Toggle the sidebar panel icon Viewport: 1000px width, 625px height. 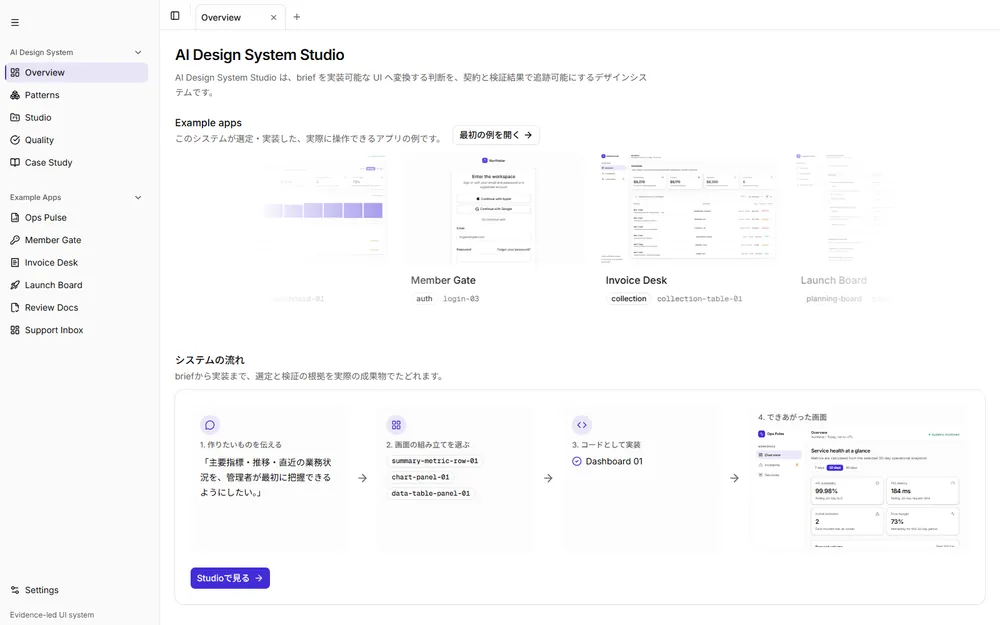click(x=175, y=16)
